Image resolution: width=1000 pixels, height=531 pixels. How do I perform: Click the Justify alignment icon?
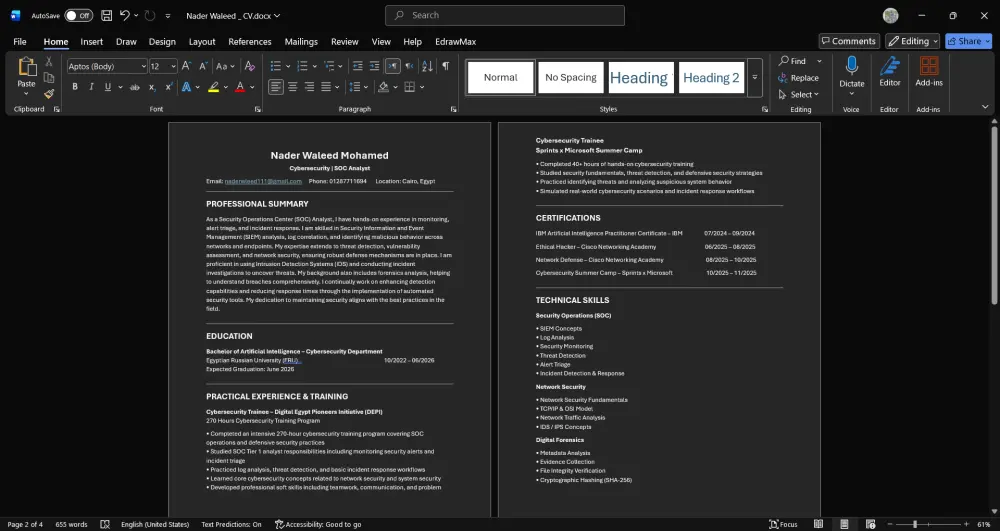tap(326, 87)
